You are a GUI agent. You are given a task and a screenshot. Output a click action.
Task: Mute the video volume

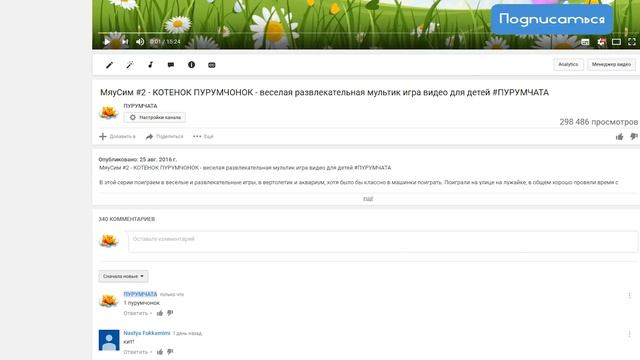coord(140,42)
